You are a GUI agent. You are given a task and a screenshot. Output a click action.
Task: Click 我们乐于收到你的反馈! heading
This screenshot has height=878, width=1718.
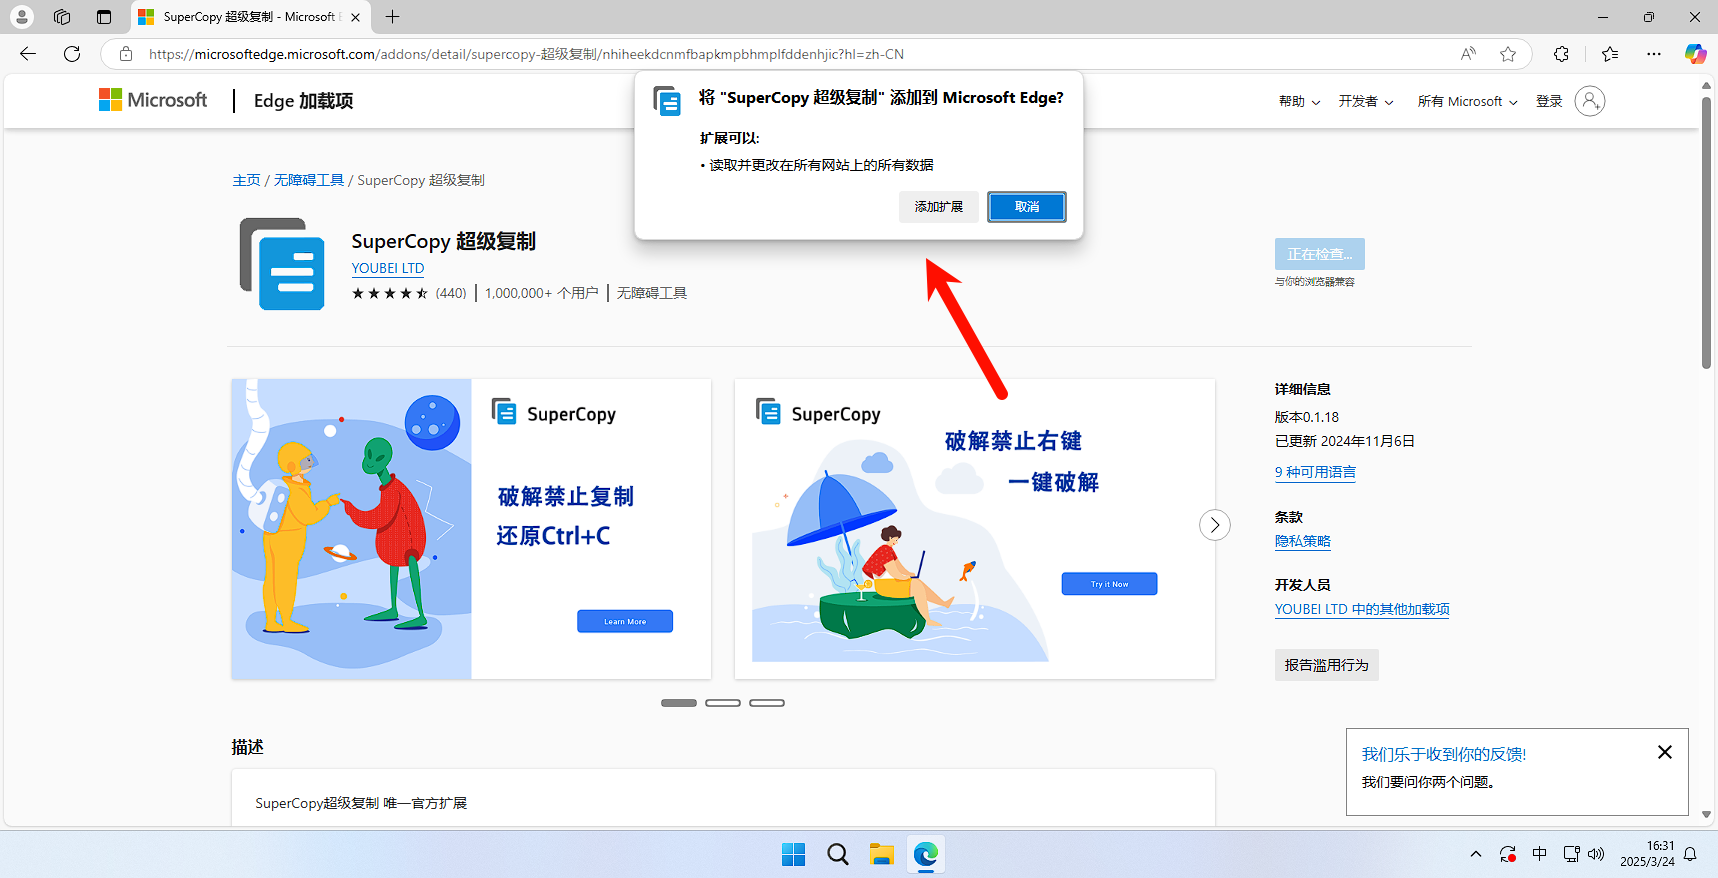[x=1444, y=754]
